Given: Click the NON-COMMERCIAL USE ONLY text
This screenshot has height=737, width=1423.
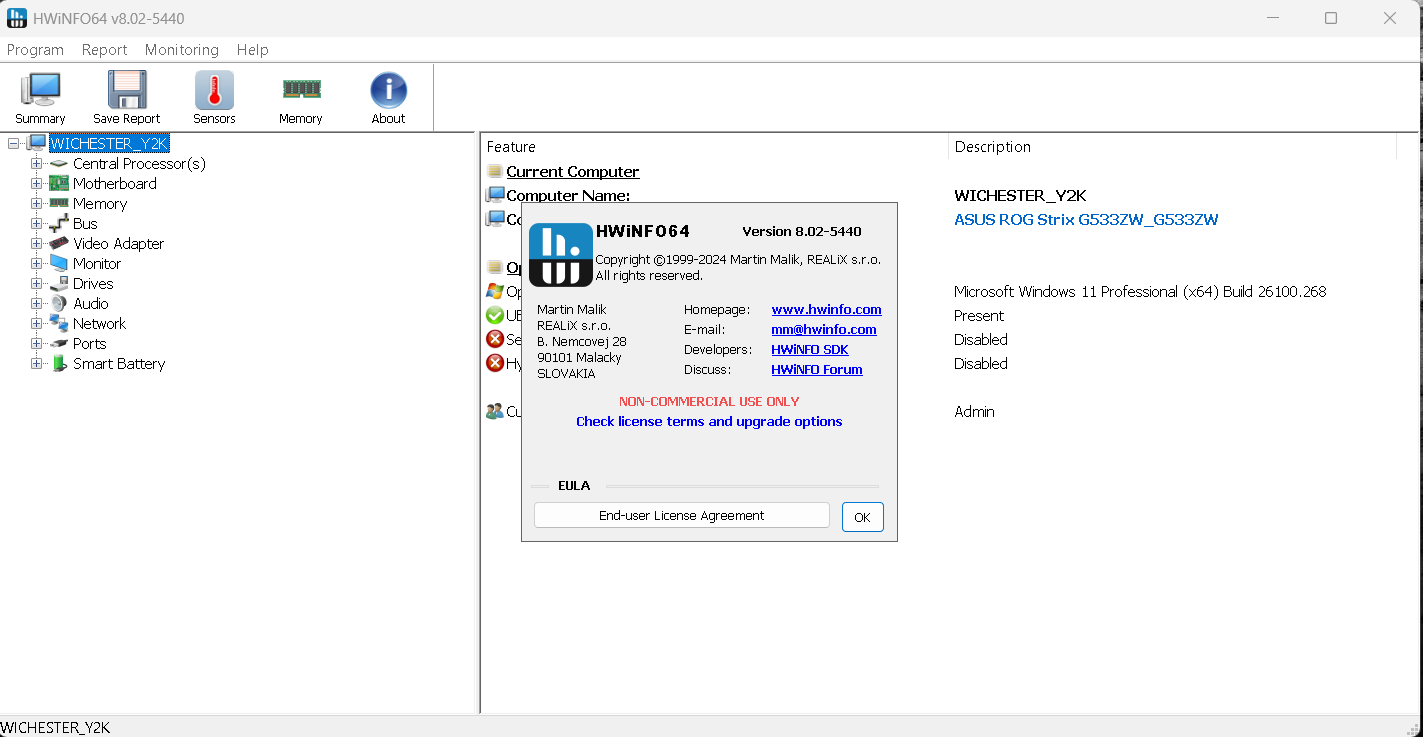Looking at the screenshot, I should 709,402.
